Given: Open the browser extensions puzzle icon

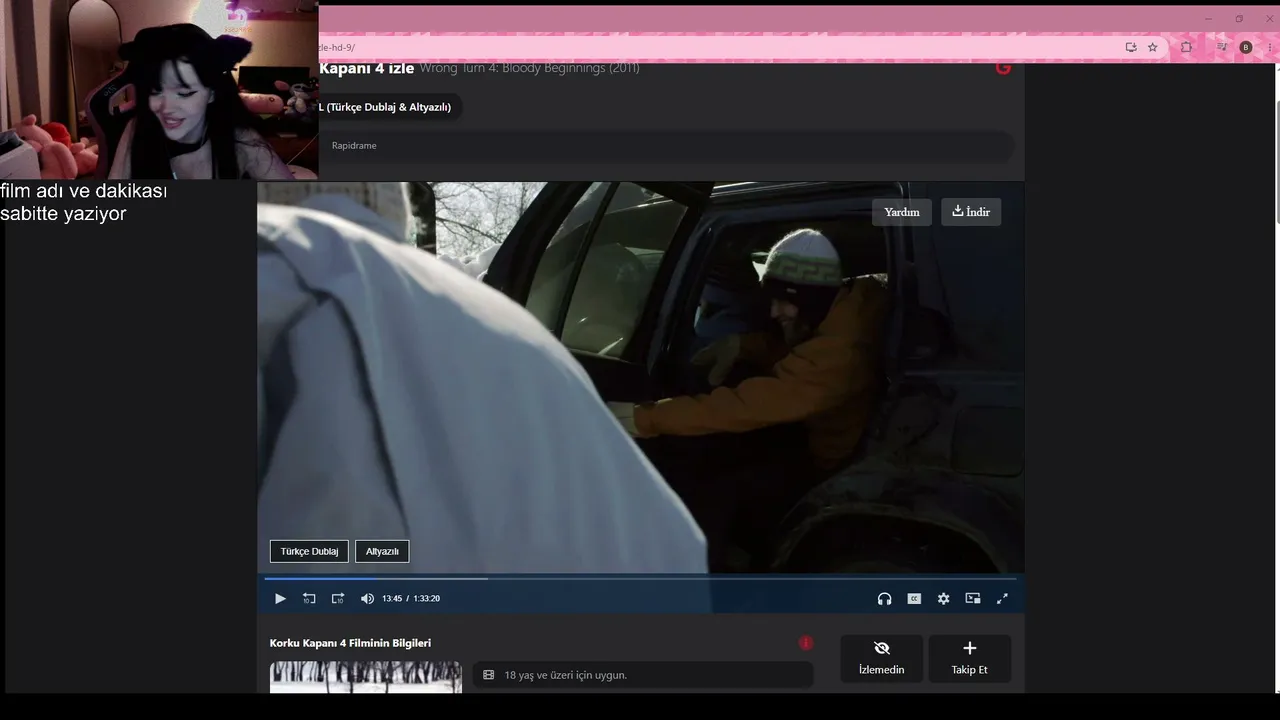Looking at the screenshot, I should 1187,47.
